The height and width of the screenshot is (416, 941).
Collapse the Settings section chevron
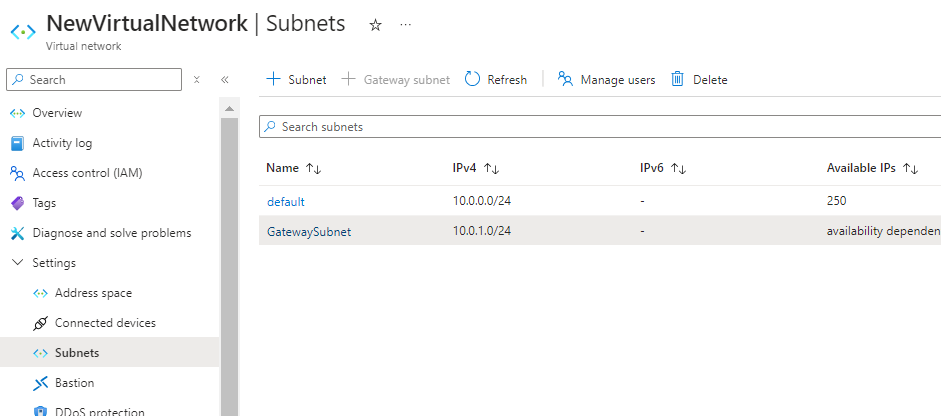pos(18,262)
